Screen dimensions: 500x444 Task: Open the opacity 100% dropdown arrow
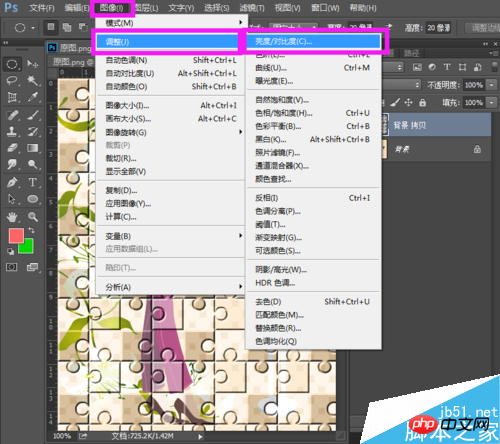492,85
